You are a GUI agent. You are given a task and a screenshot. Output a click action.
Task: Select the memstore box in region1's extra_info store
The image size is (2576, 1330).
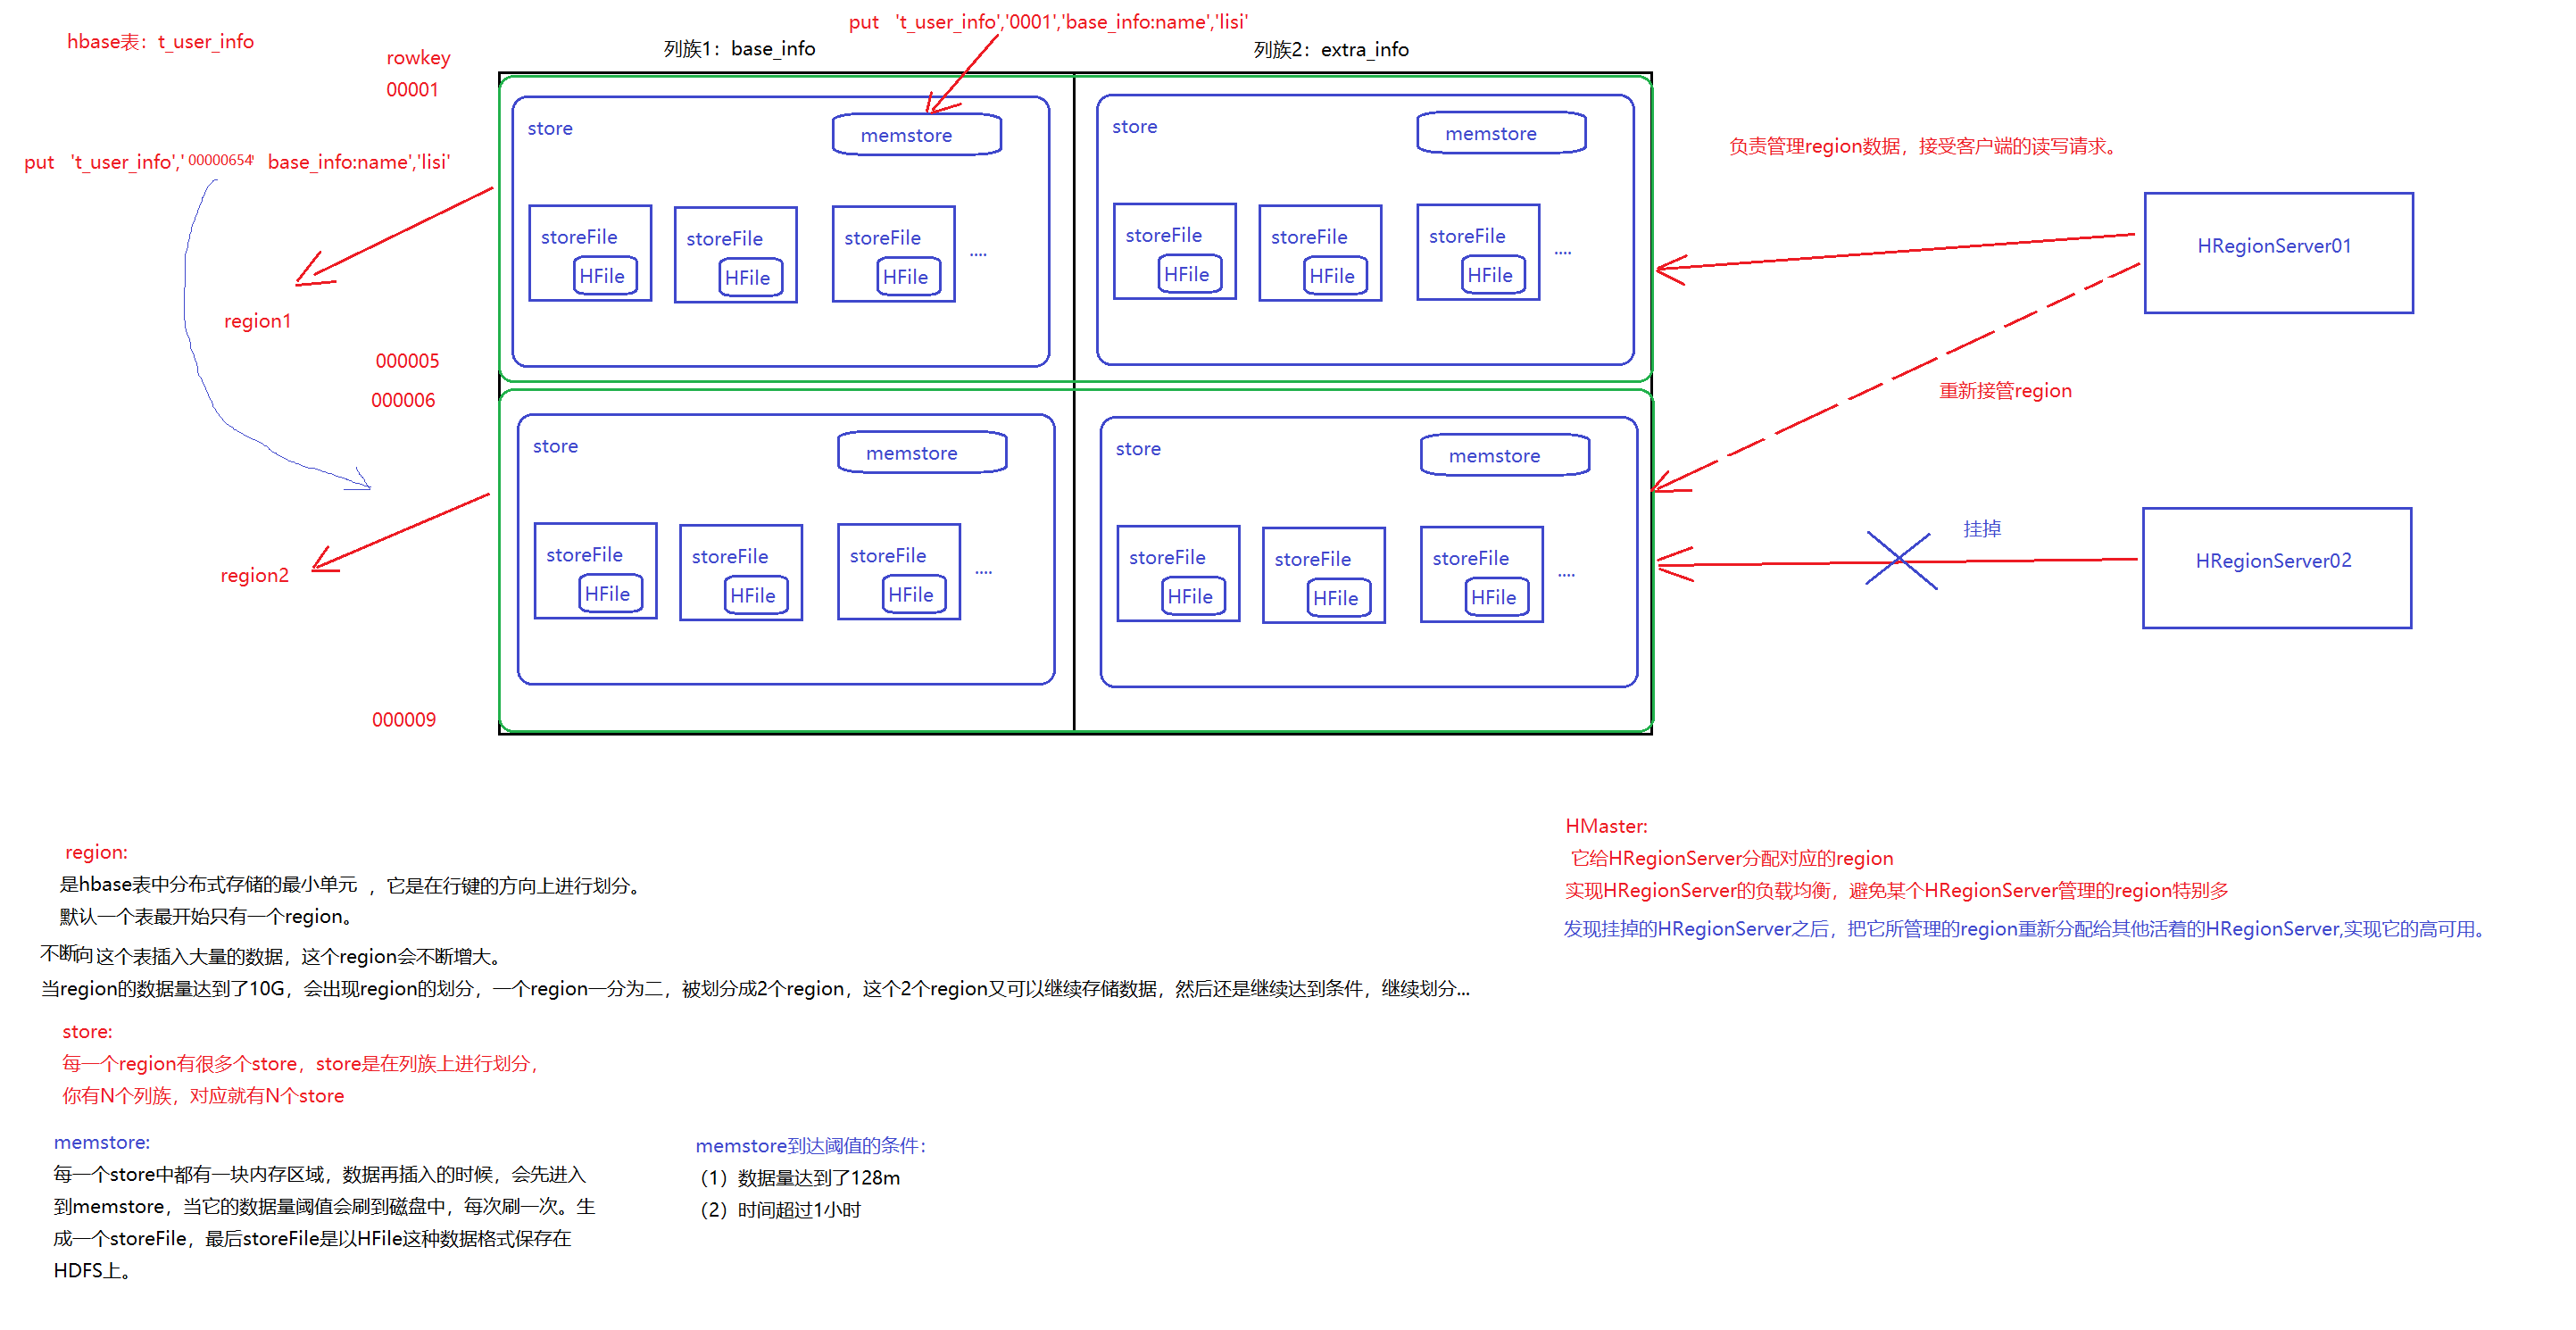1501,133
